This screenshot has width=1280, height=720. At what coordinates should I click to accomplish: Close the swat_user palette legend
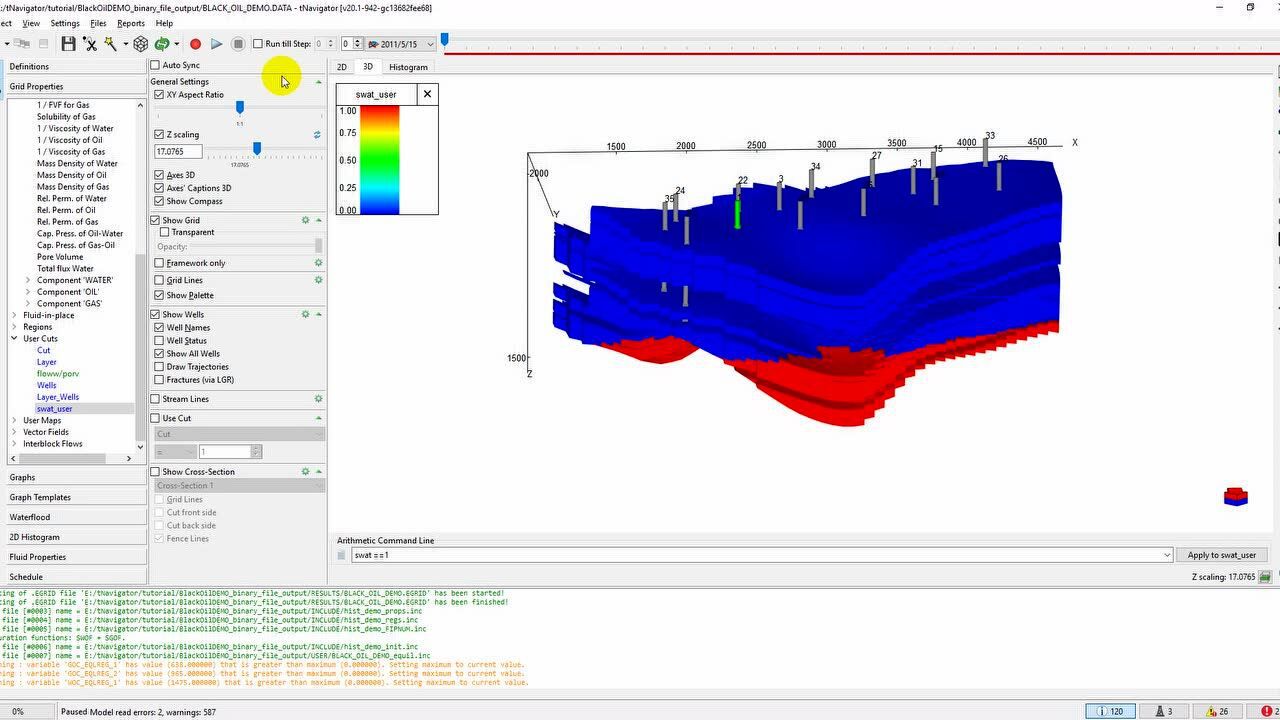pos(427,94)
